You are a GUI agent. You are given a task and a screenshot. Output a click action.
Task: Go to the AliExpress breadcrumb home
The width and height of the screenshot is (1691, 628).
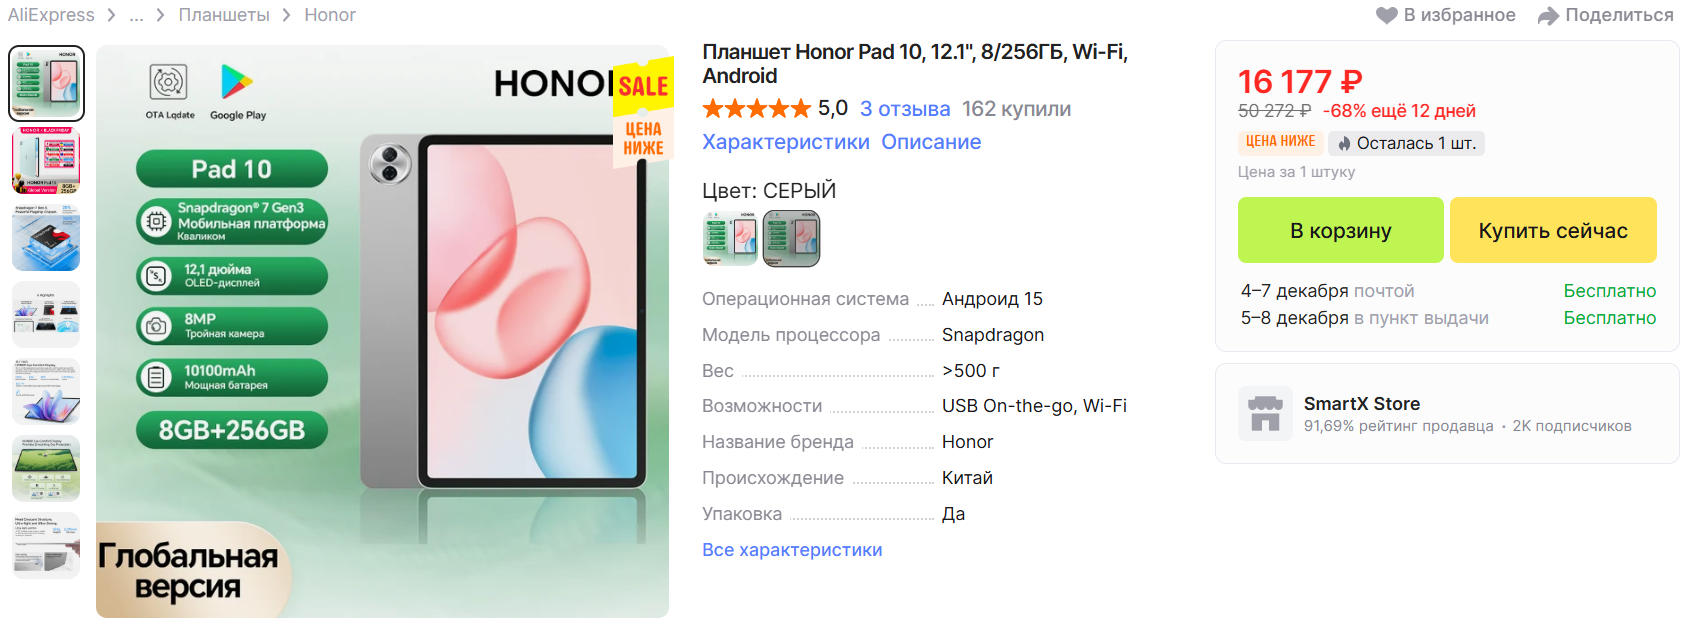51,15
